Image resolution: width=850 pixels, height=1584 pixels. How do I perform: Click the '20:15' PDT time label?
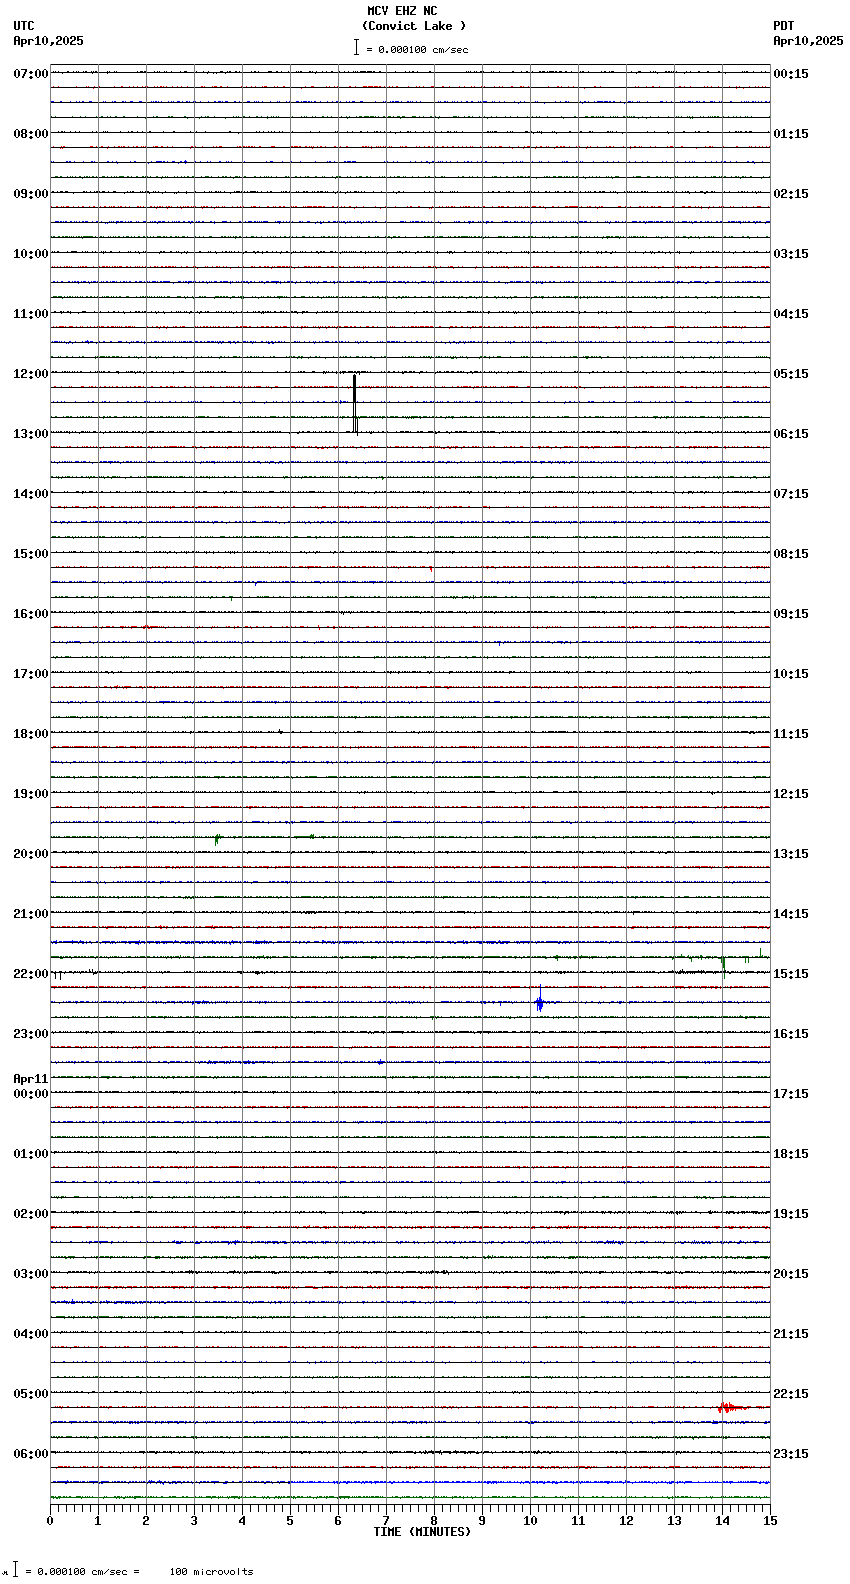point(791,1274)
